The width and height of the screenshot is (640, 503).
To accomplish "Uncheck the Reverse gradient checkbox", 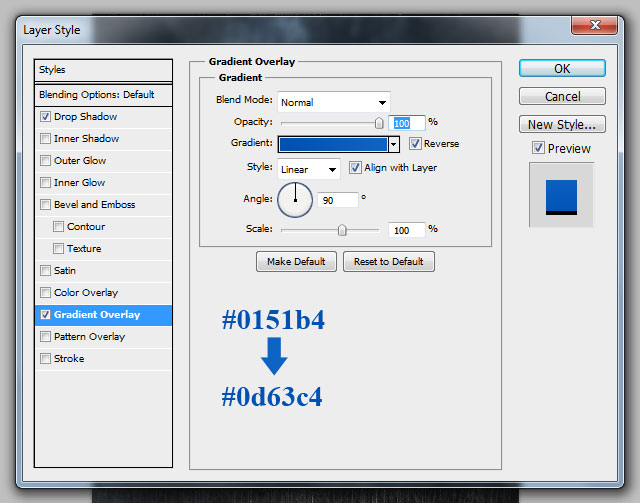I will click(x=415, y=144).
